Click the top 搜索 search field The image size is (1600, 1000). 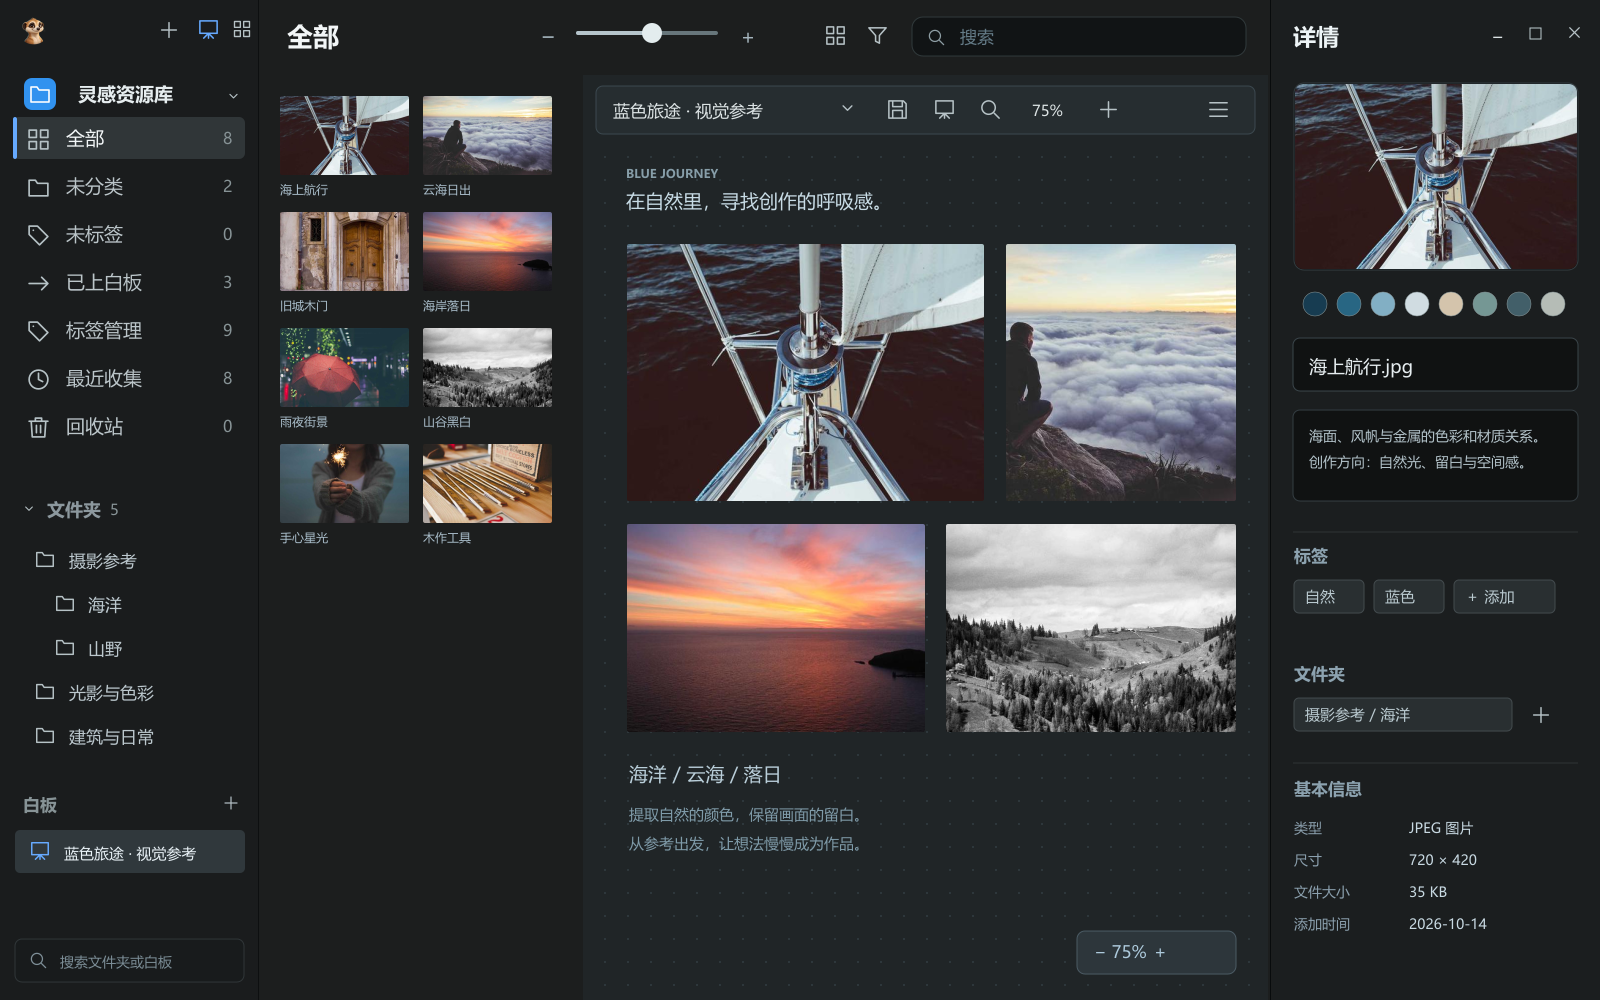(1079, 37)
